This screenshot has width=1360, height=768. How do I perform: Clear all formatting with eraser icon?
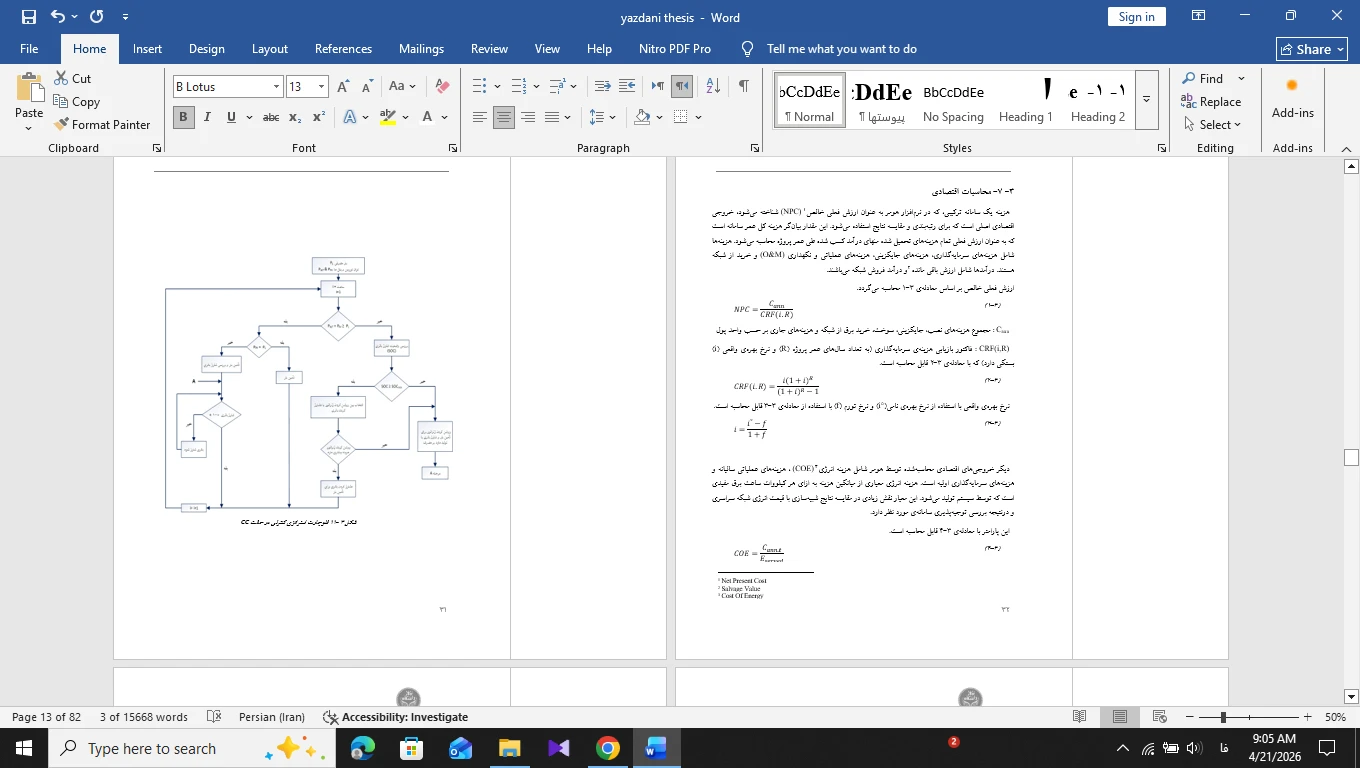click(442, 87)
